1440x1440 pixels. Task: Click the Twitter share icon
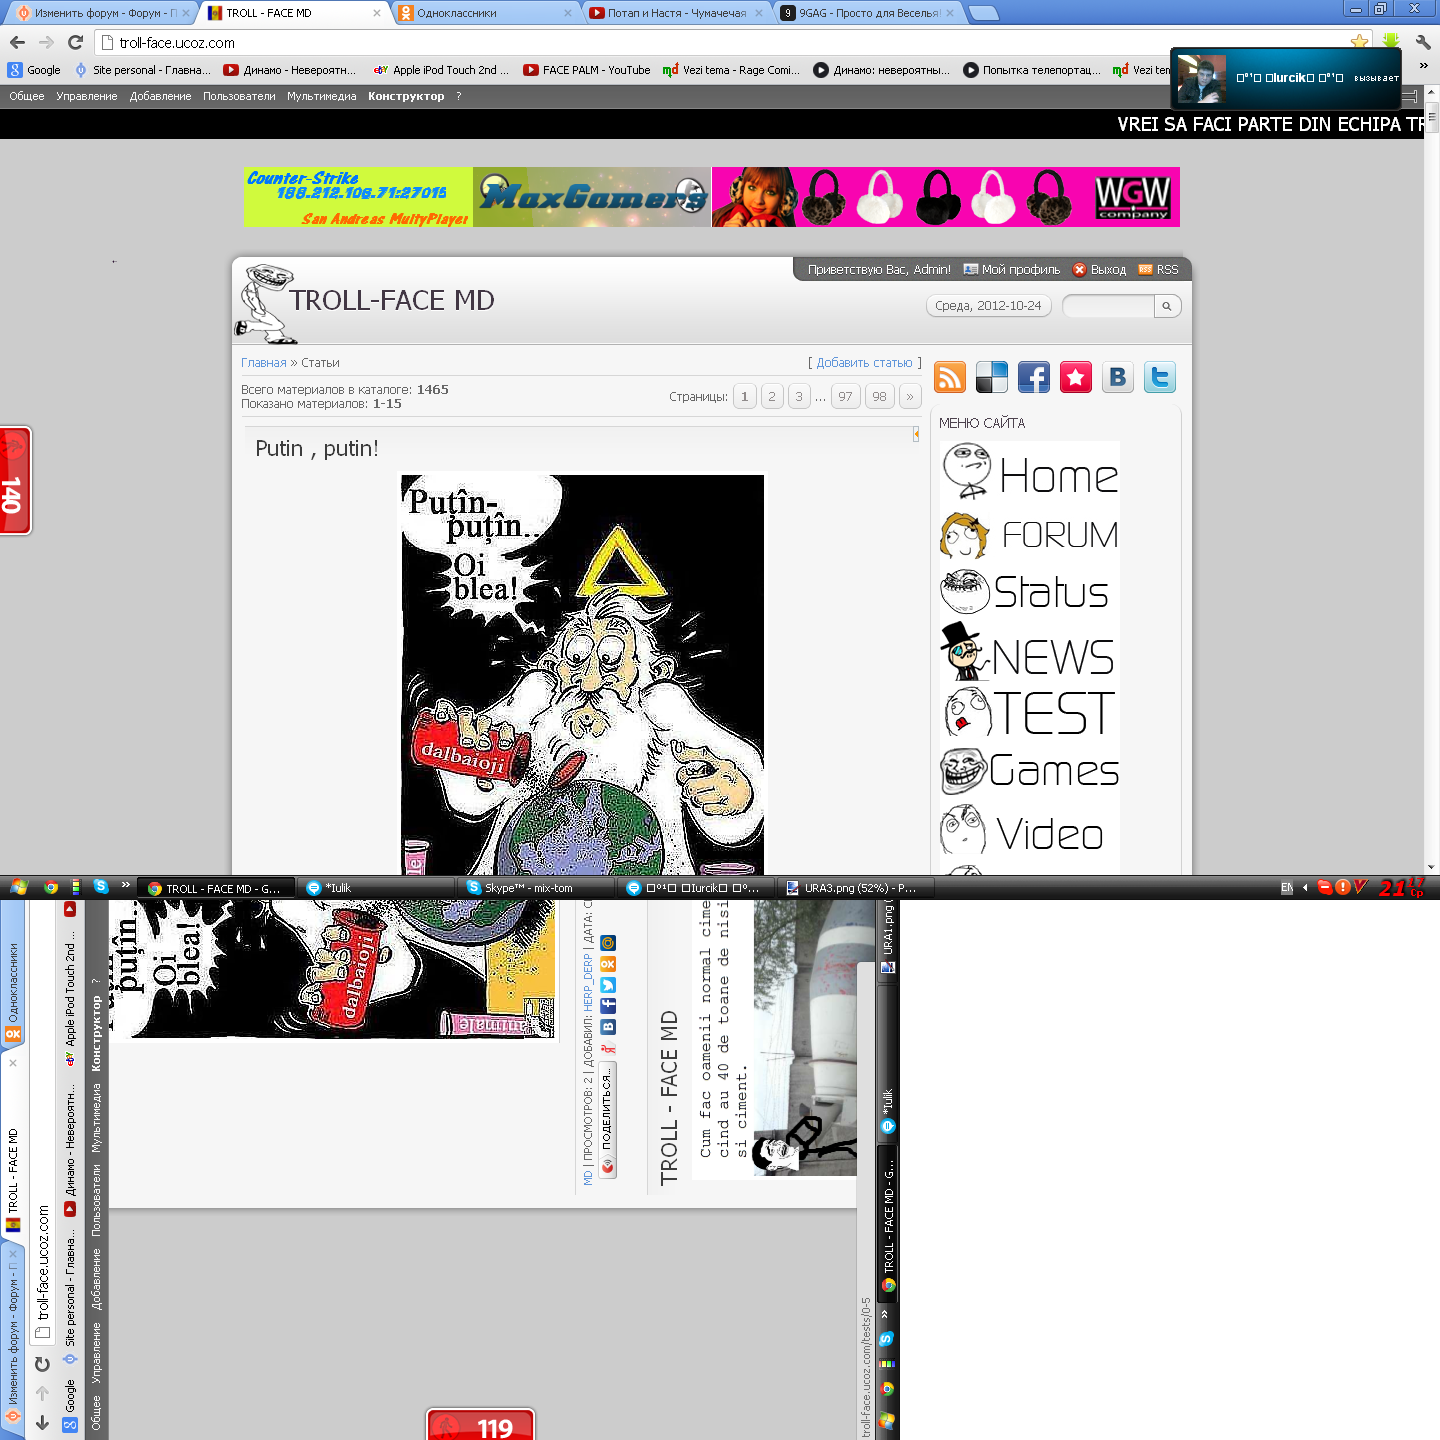click(1159, 377)
